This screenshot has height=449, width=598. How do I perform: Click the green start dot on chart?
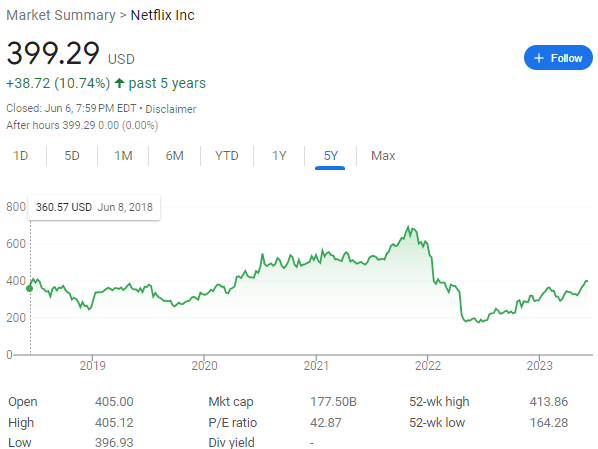point(29,288)
